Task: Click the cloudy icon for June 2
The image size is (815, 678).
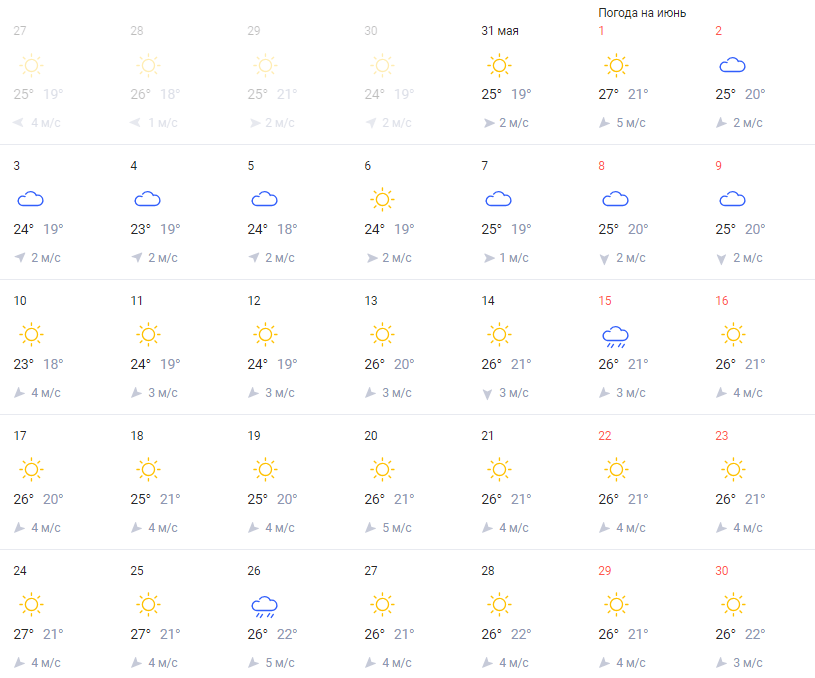Action: tap(732, 66)
